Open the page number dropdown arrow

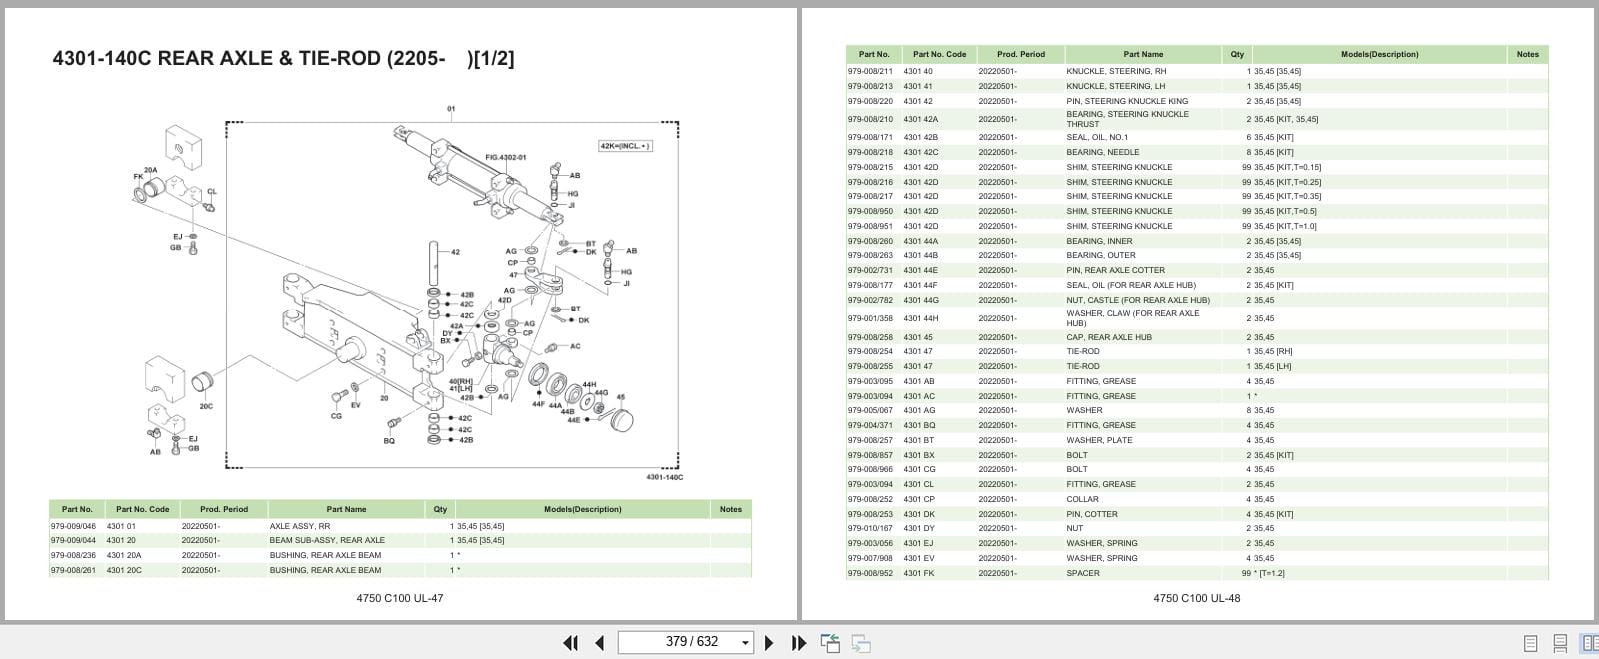(745, 643)
